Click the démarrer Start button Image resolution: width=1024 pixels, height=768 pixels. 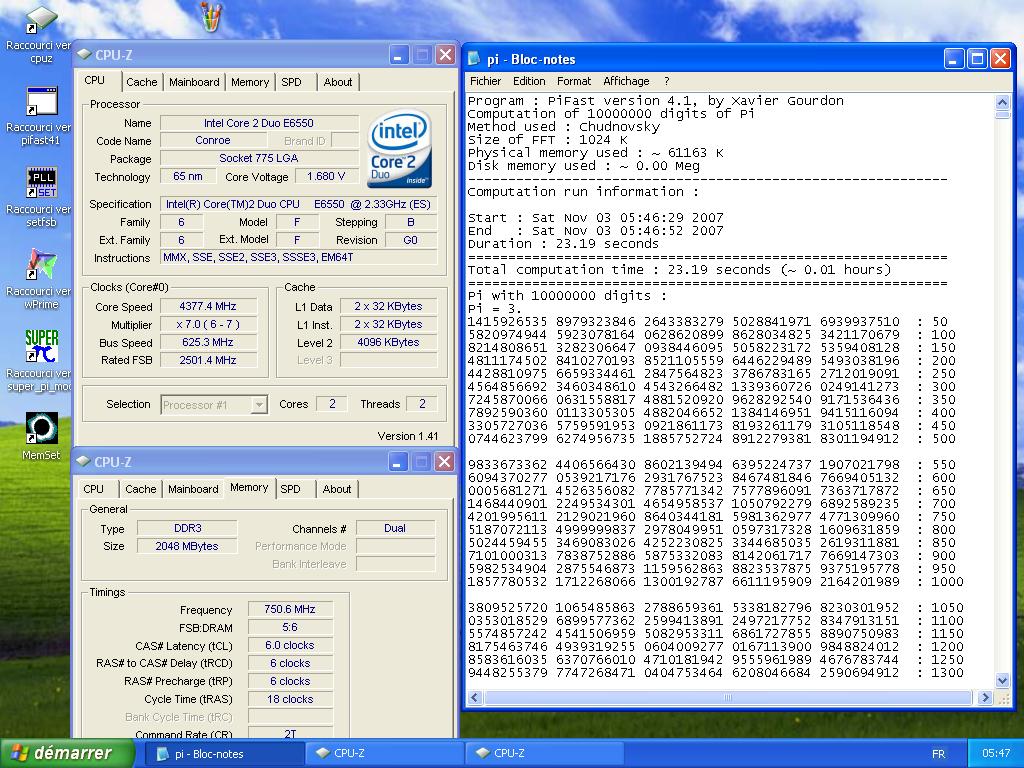(x=67, y=753)
